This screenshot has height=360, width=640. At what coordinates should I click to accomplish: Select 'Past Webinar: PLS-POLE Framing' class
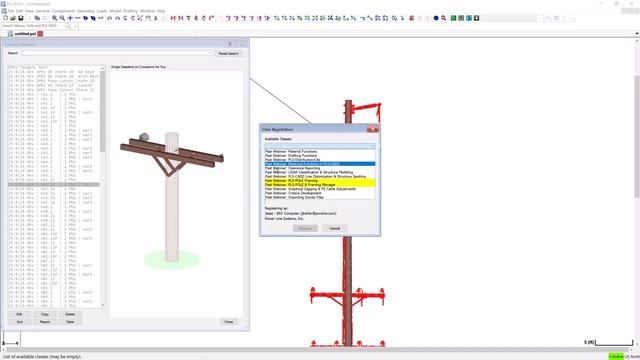320,180
